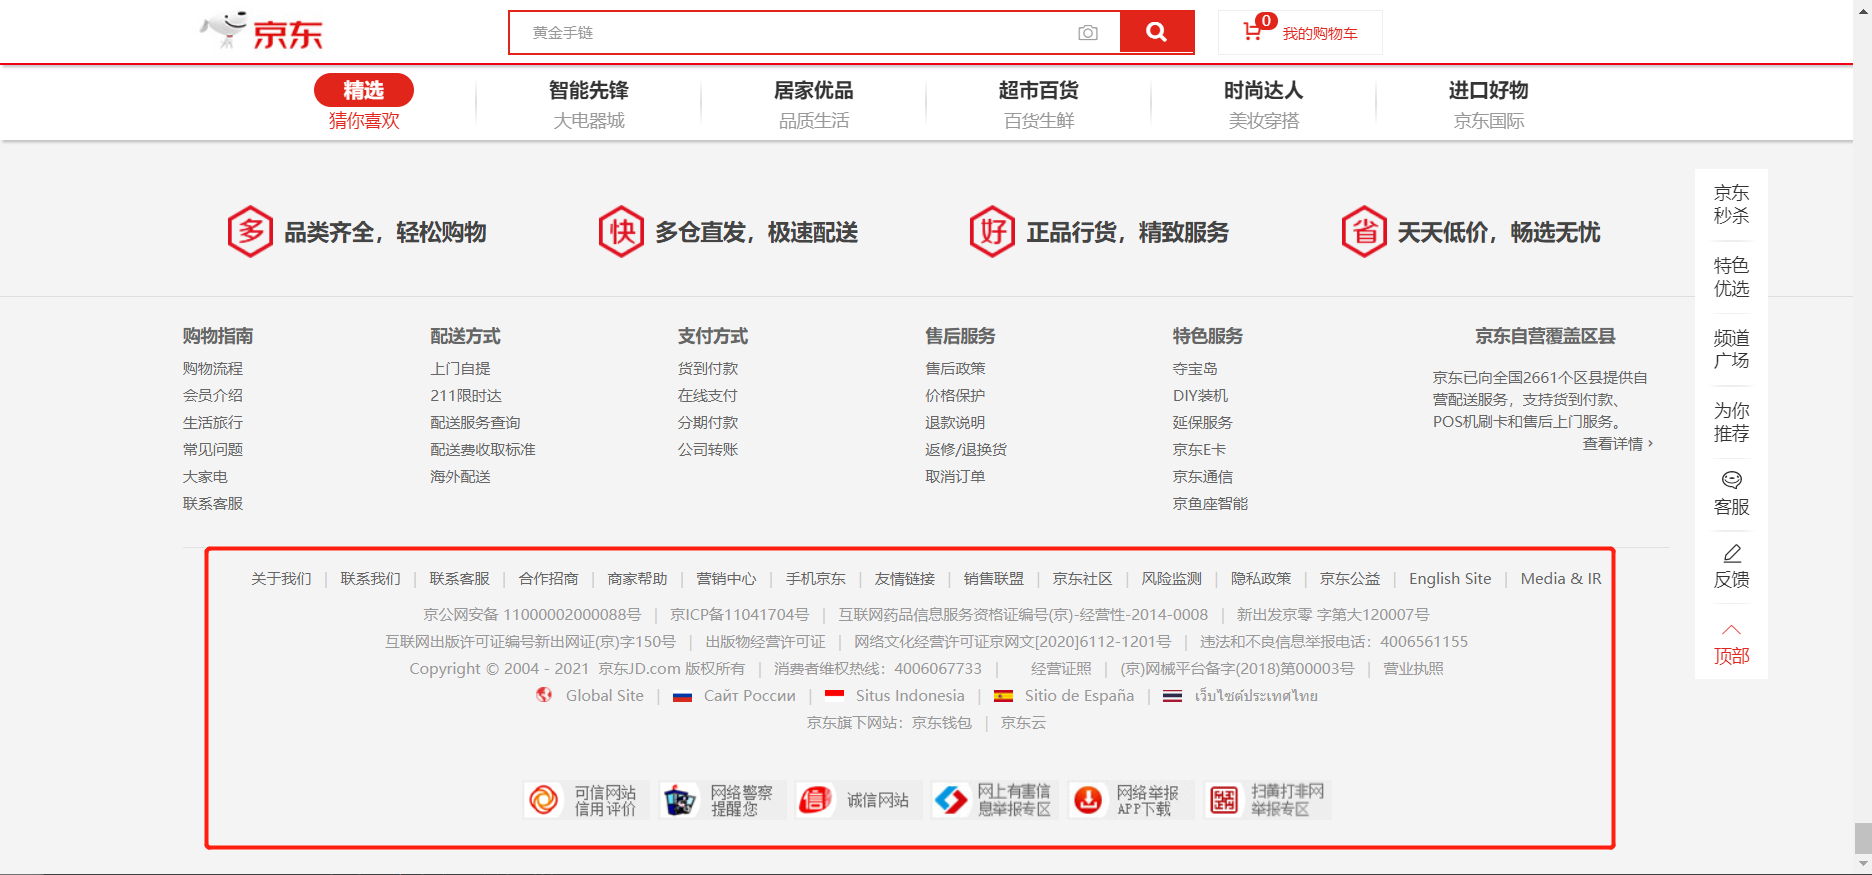Screen dimensions: 1872x875
Task: Open the 上门自提 link
Action: click(460, 369)
